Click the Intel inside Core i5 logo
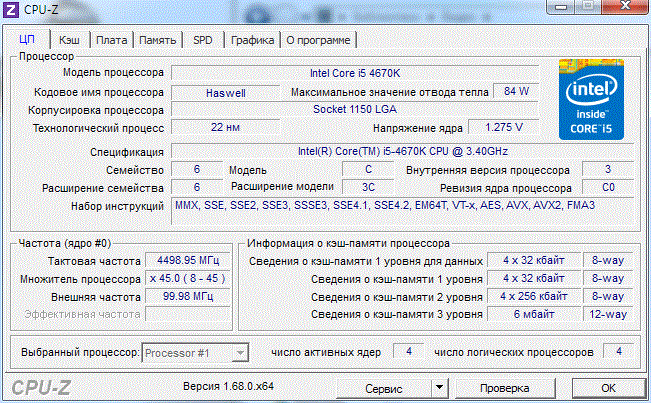Image resolution: width=651 pixels, height=403 pixels. tap(591, 99)
